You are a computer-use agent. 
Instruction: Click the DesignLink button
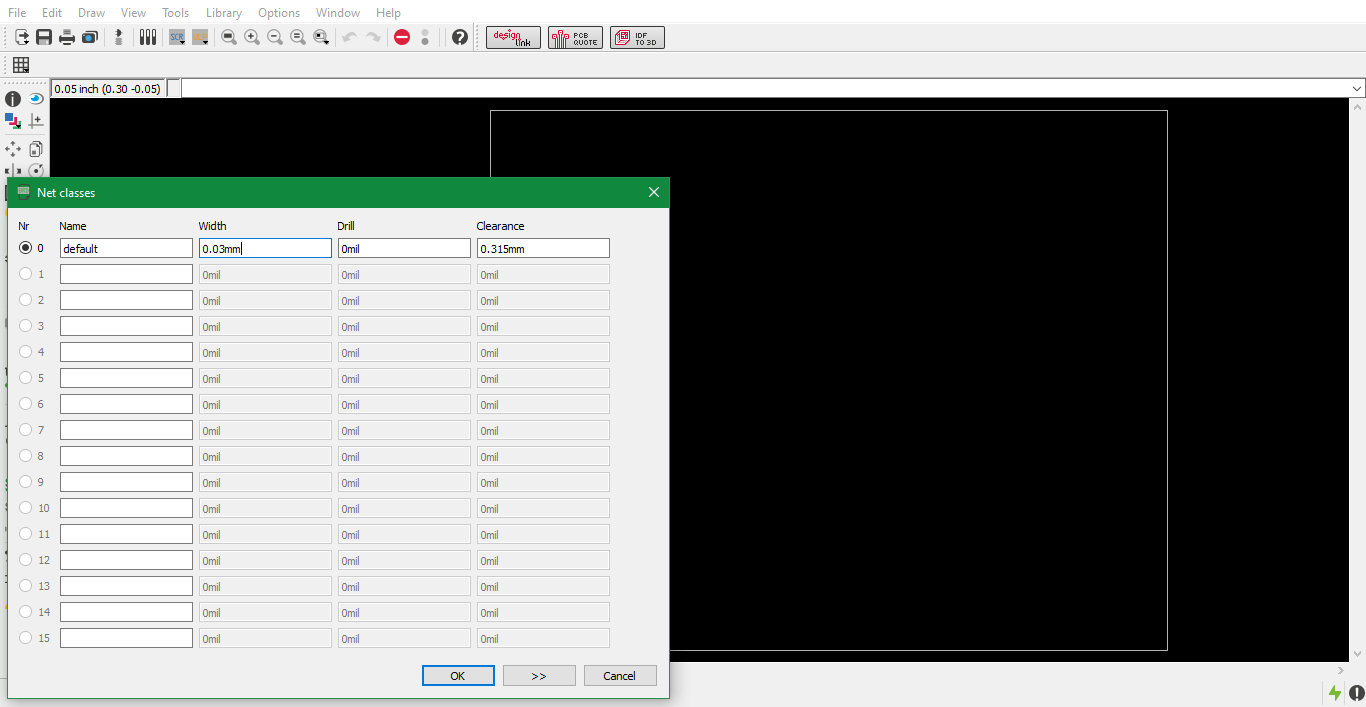(x=514, y=38)
